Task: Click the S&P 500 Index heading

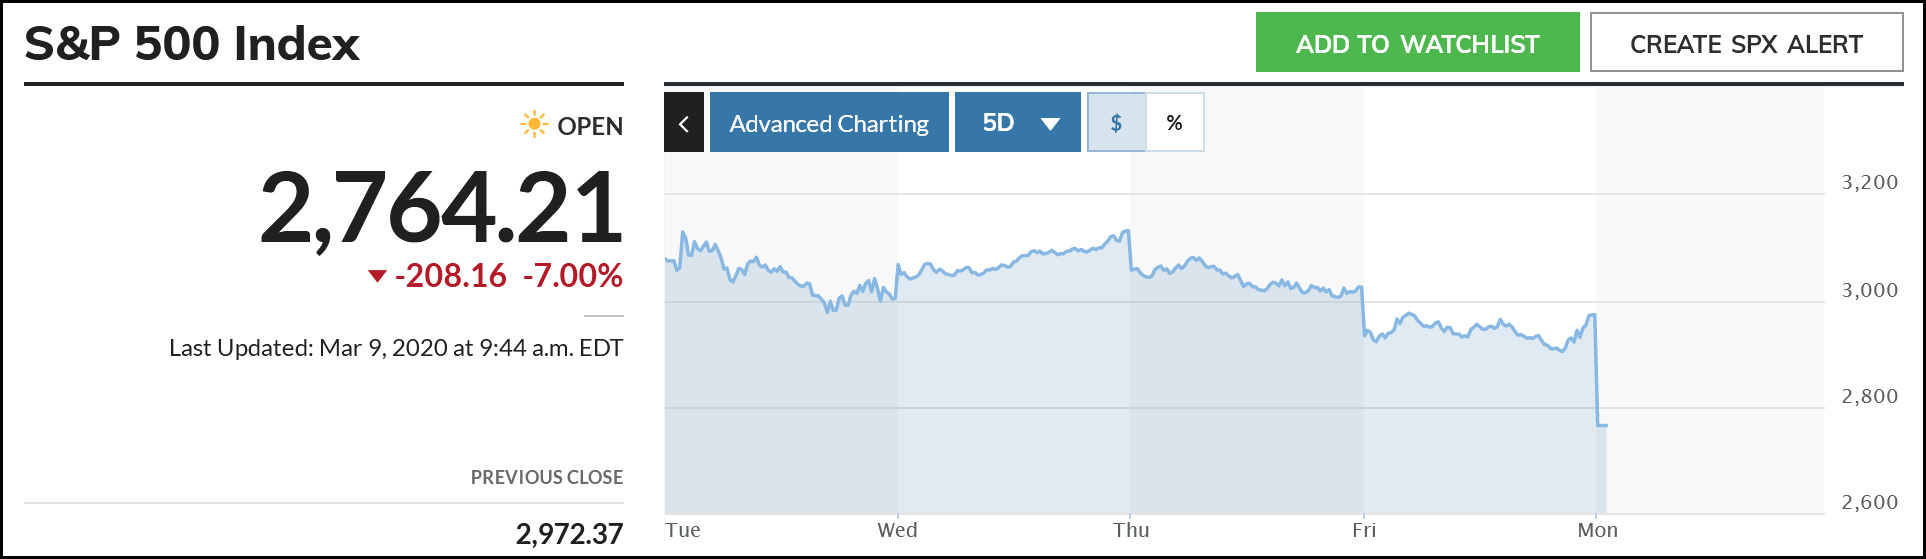Action: tap(192, 44)
